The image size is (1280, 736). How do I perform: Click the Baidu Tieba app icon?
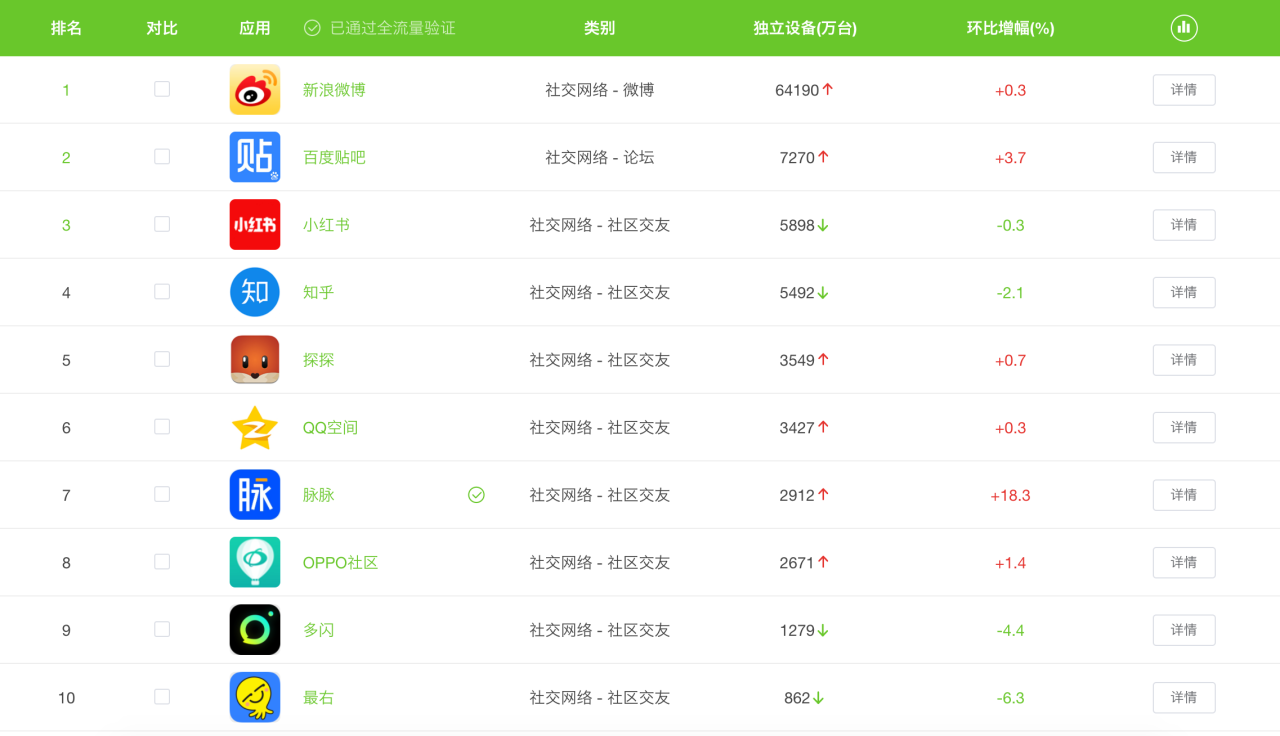point(255,157)
